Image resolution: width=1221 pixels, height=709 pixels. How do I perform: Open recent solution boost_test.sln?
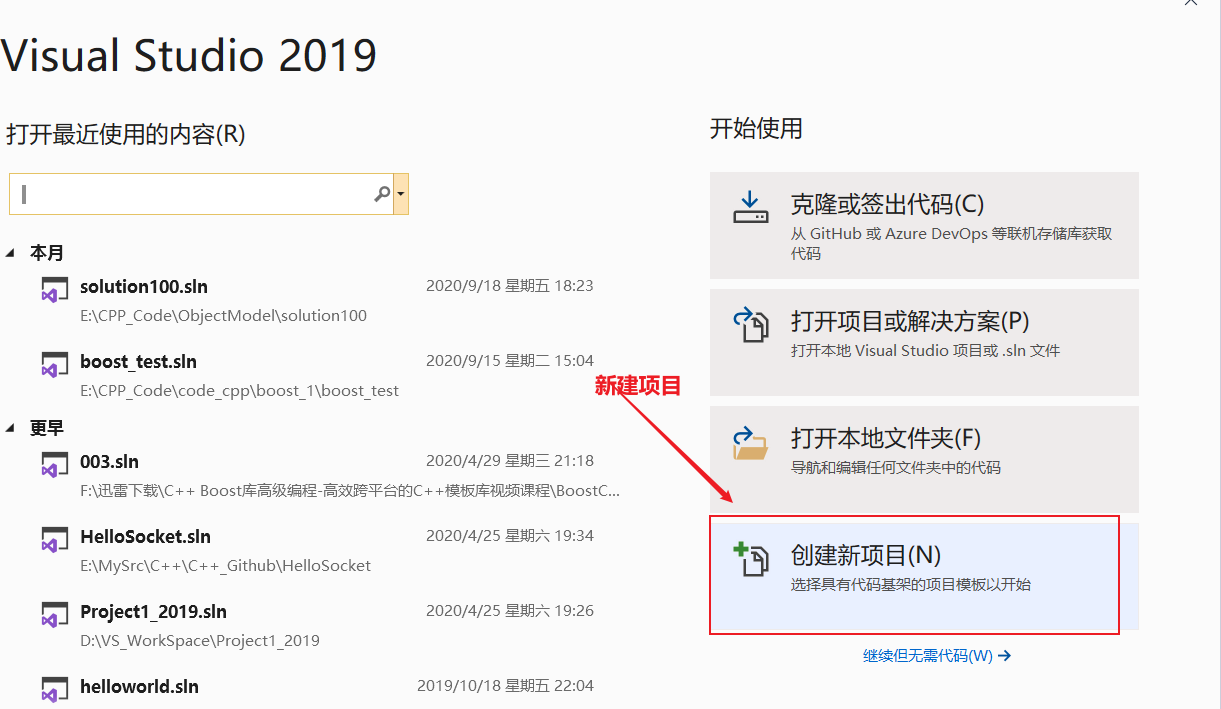click(138, 361)
